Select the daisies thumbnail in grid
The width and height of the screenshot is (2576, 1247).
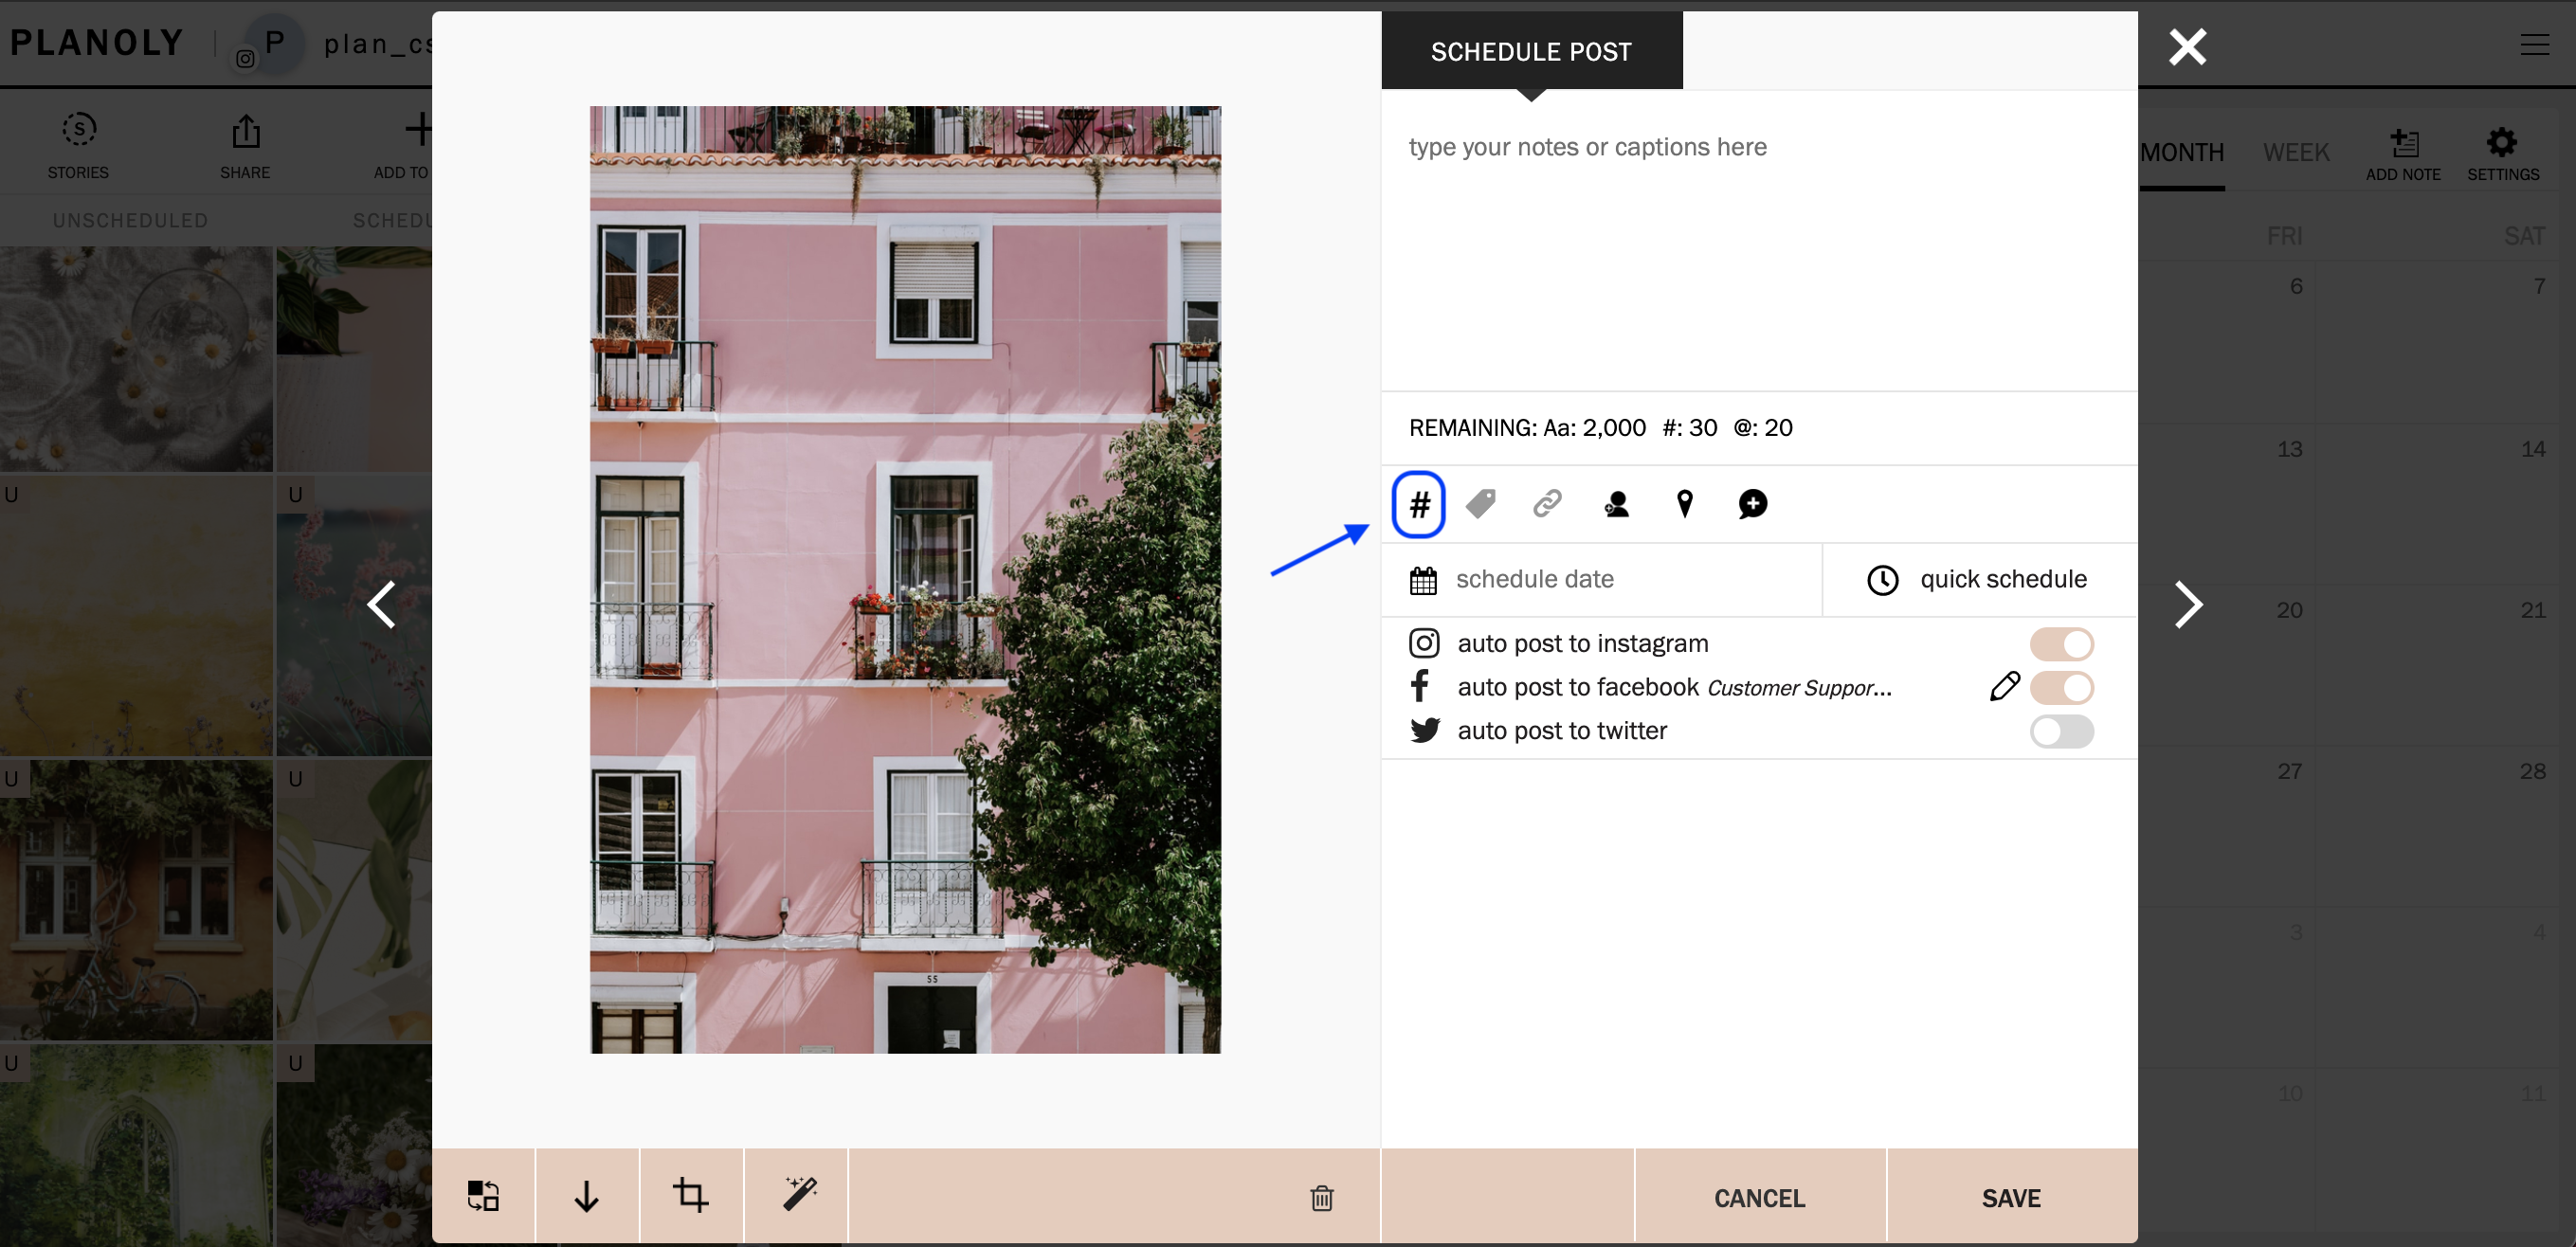click(x=136, y=358)
